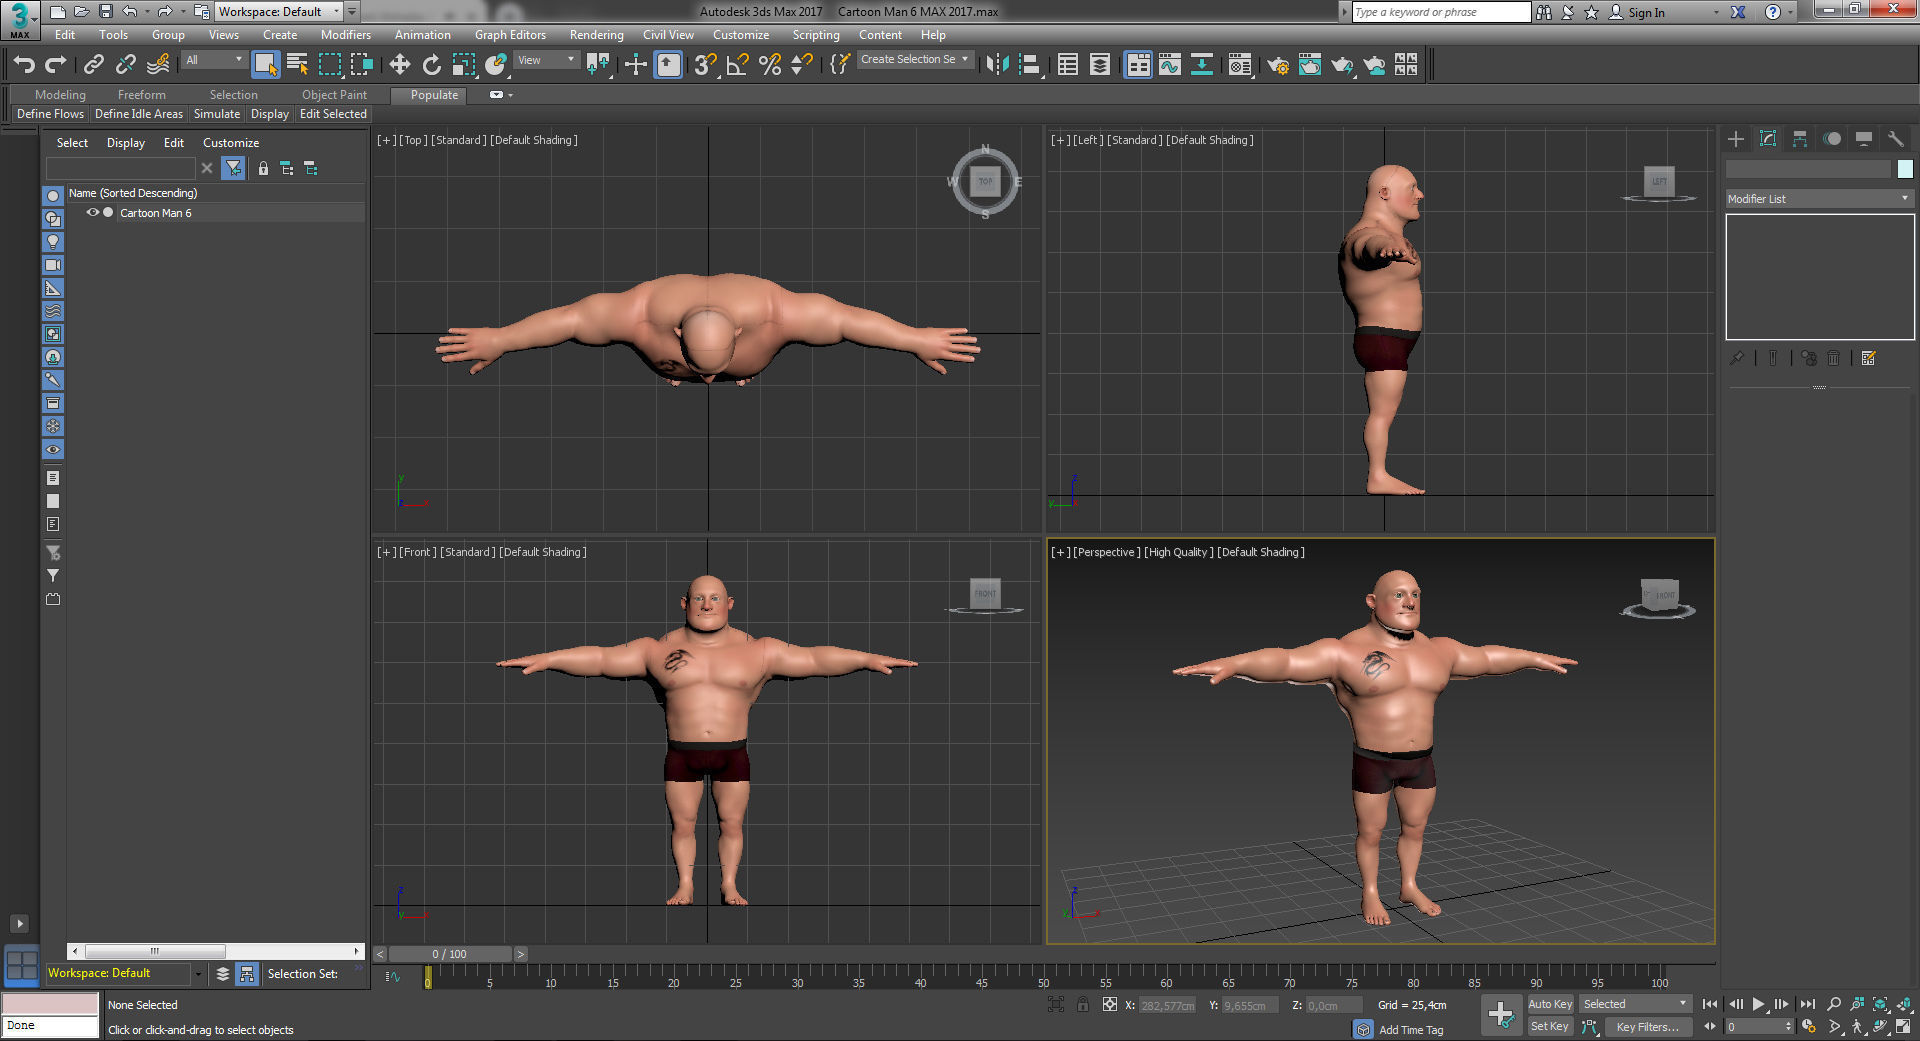Screen dimensions: 1920x1041
Task: Enable Auto Key mode
Action: coord(1550,1004)
